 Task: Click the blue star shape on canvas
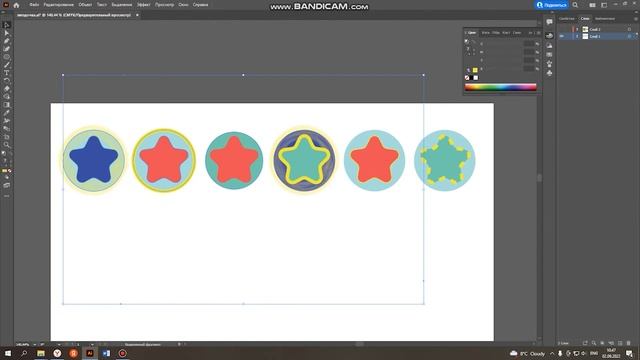pos(94,160)
